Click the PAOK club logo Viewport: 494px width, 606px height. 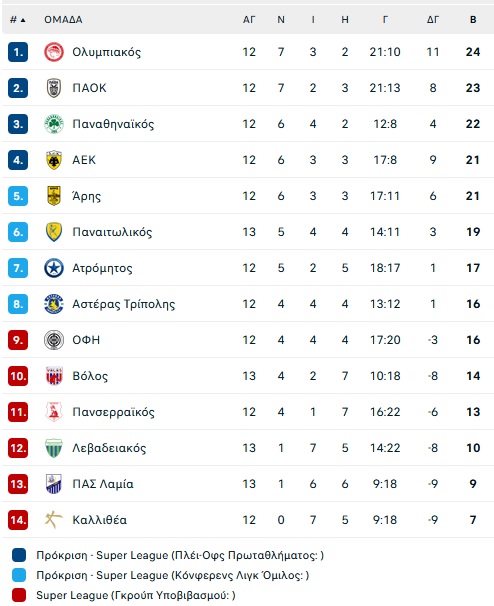pyautogui.click(x=54, y=88)
